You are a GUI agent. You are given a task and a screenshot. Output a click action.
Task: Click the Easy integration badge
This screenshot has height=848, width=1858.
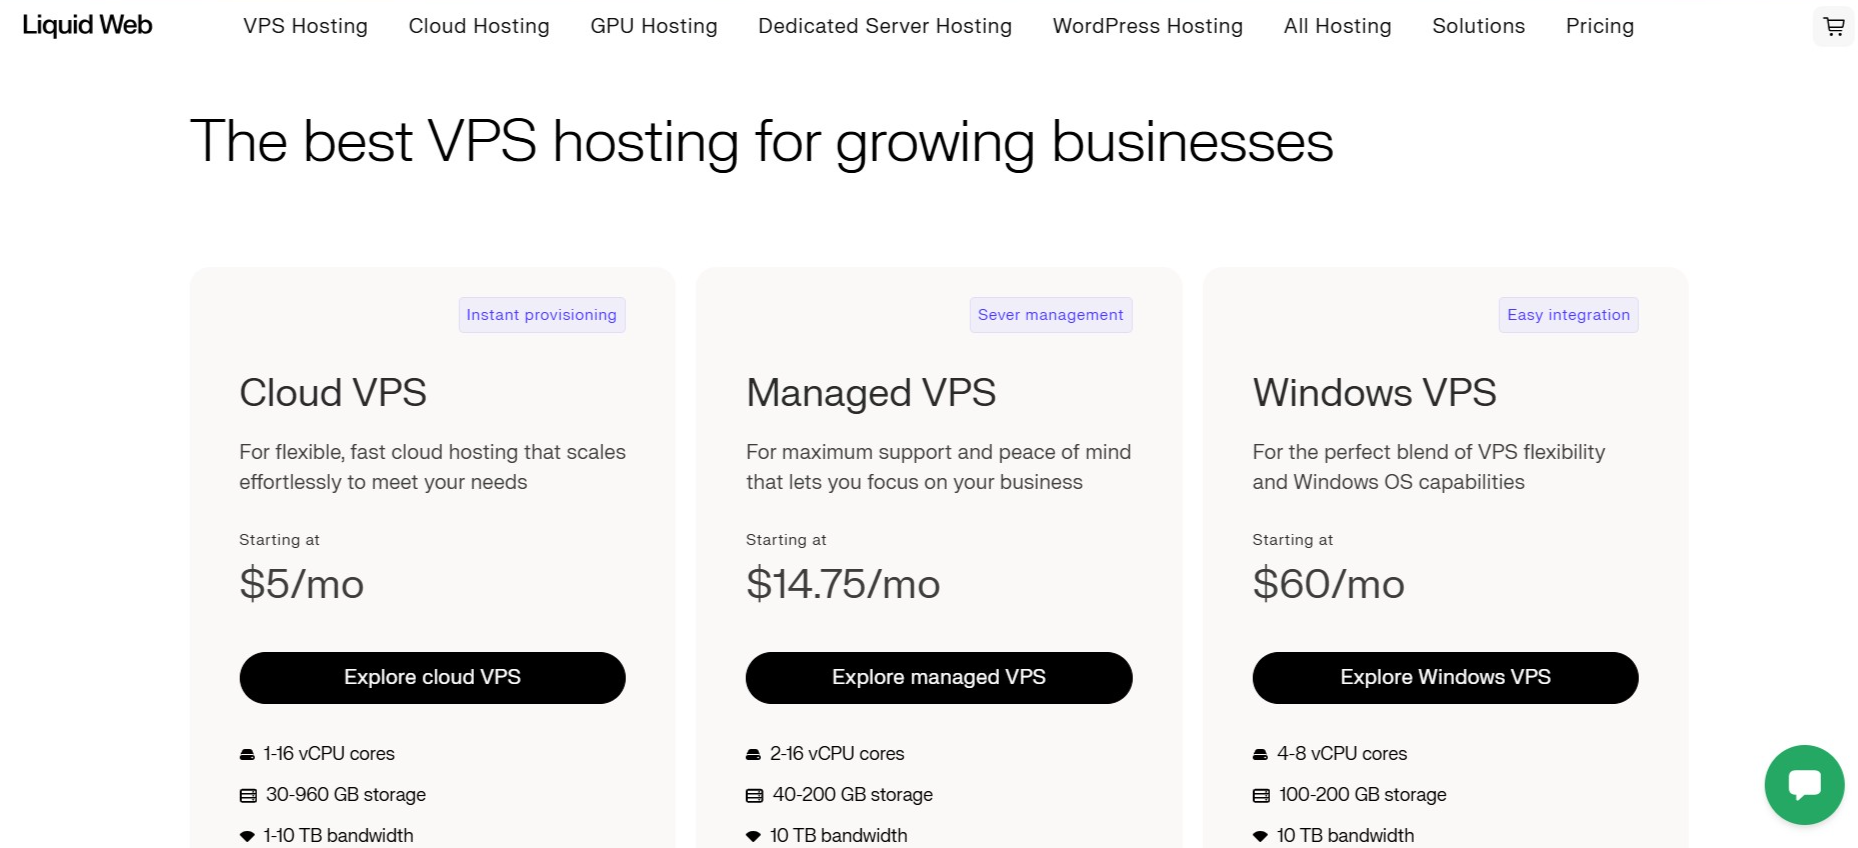(x=1568, y=315)
